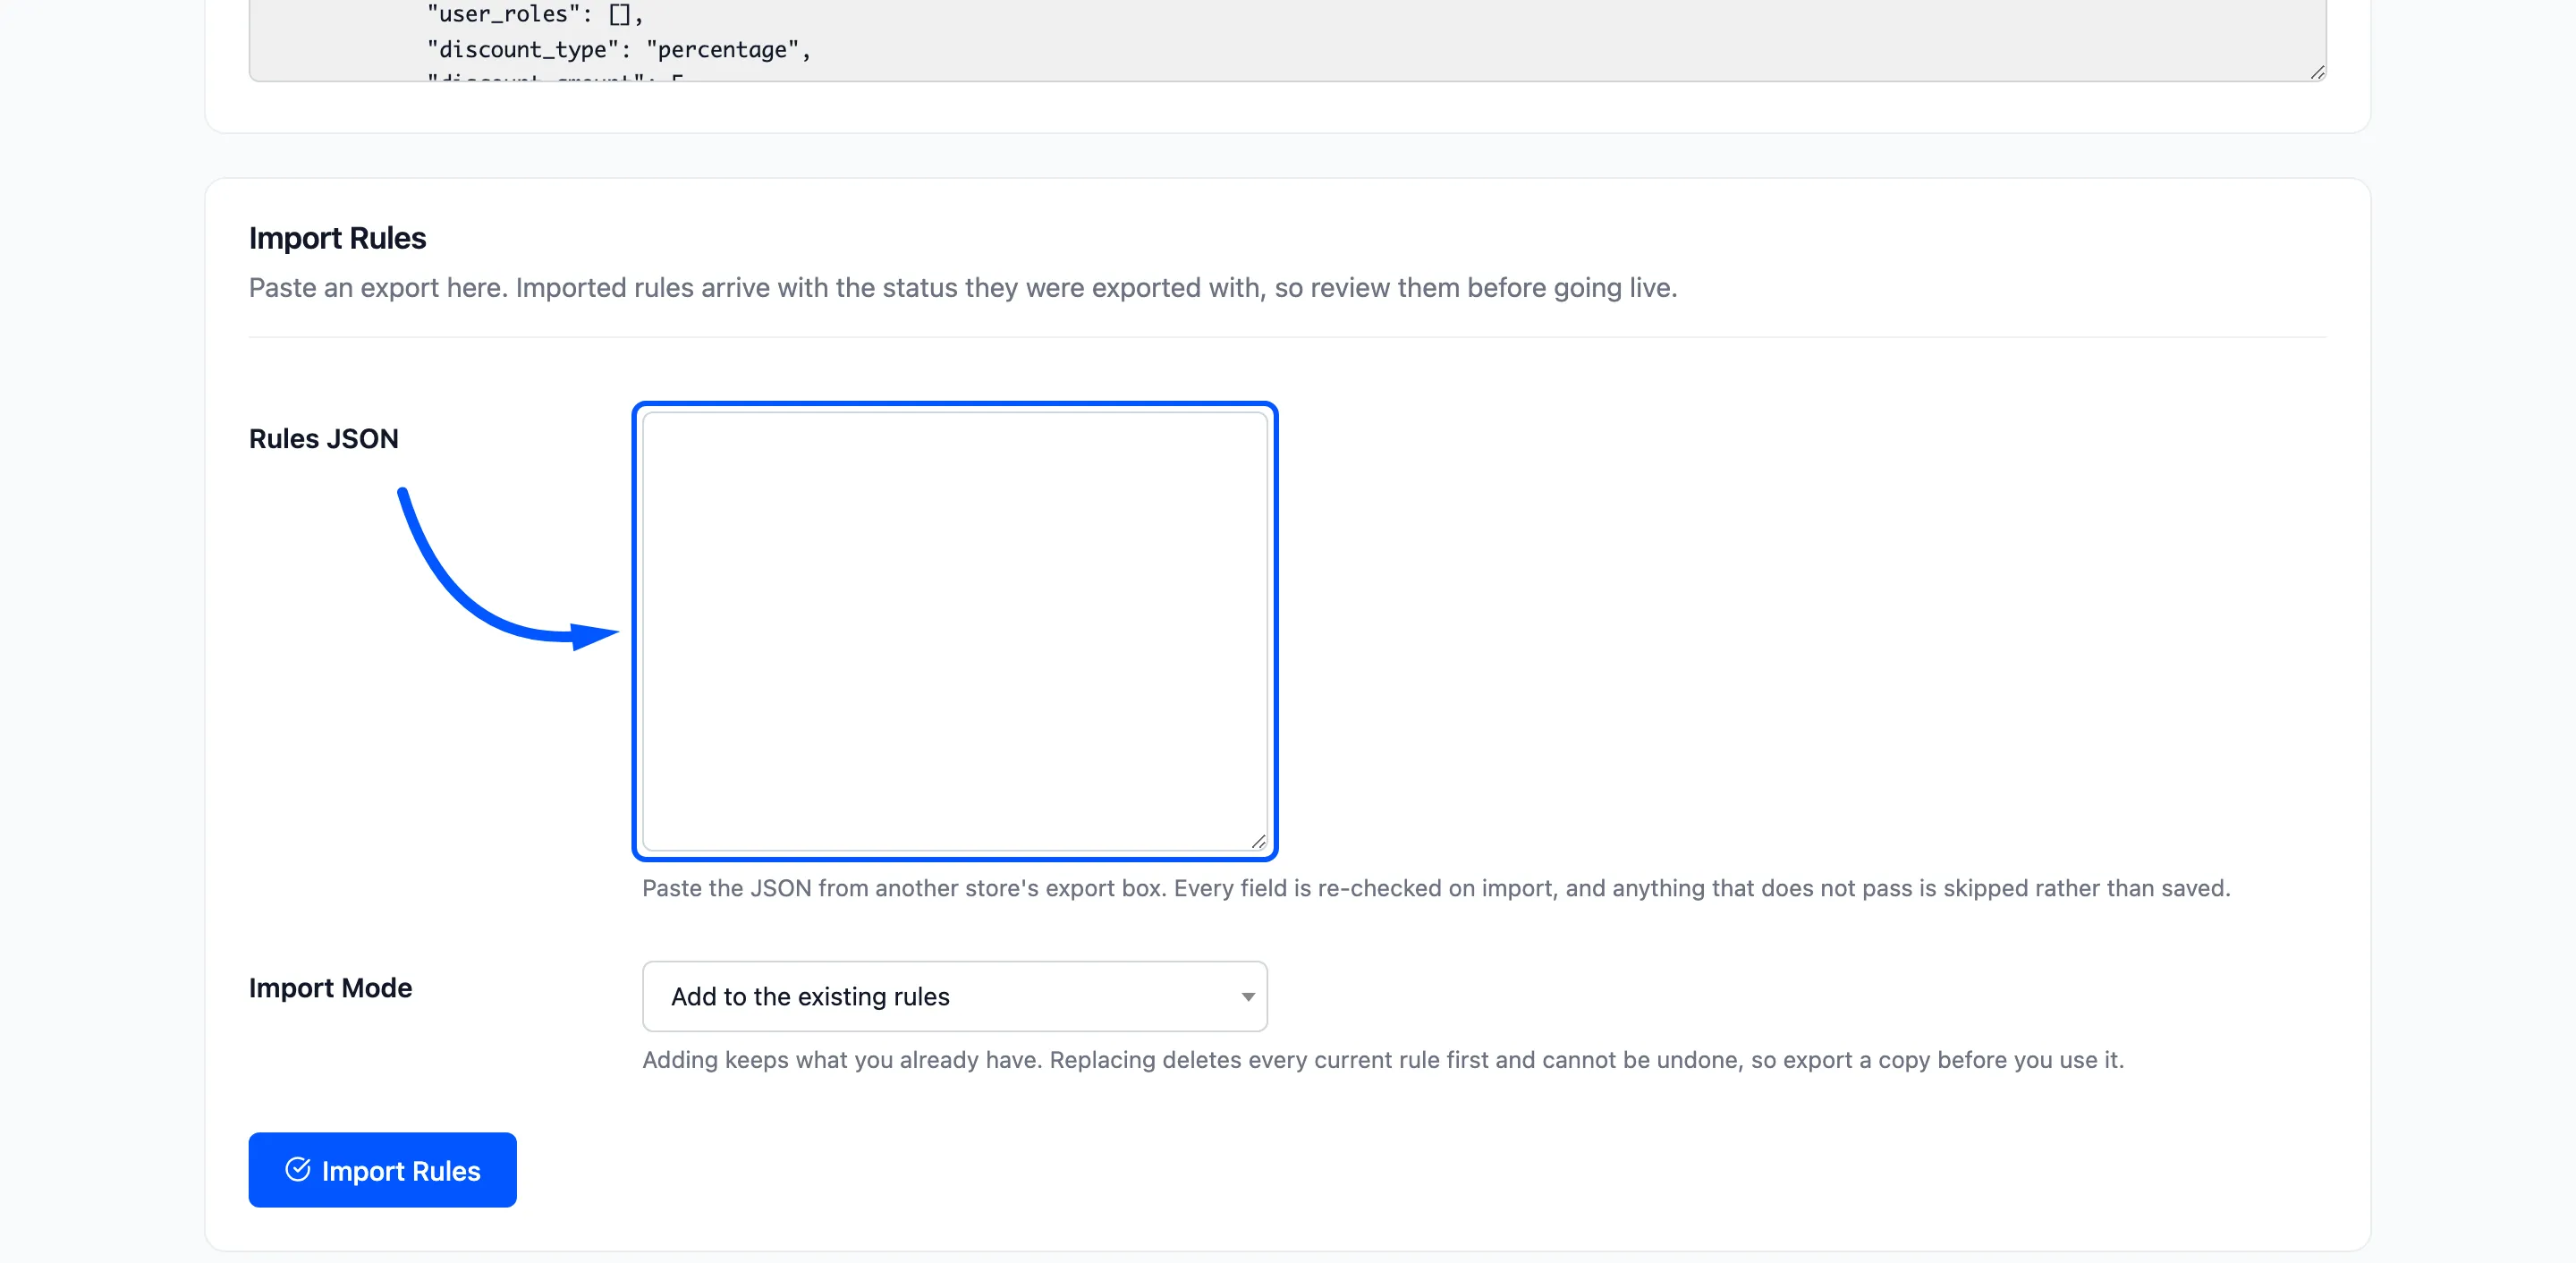2576x1263 pixels.
Task: Click the export JSON textarea at top
Action: point(1287,40)
